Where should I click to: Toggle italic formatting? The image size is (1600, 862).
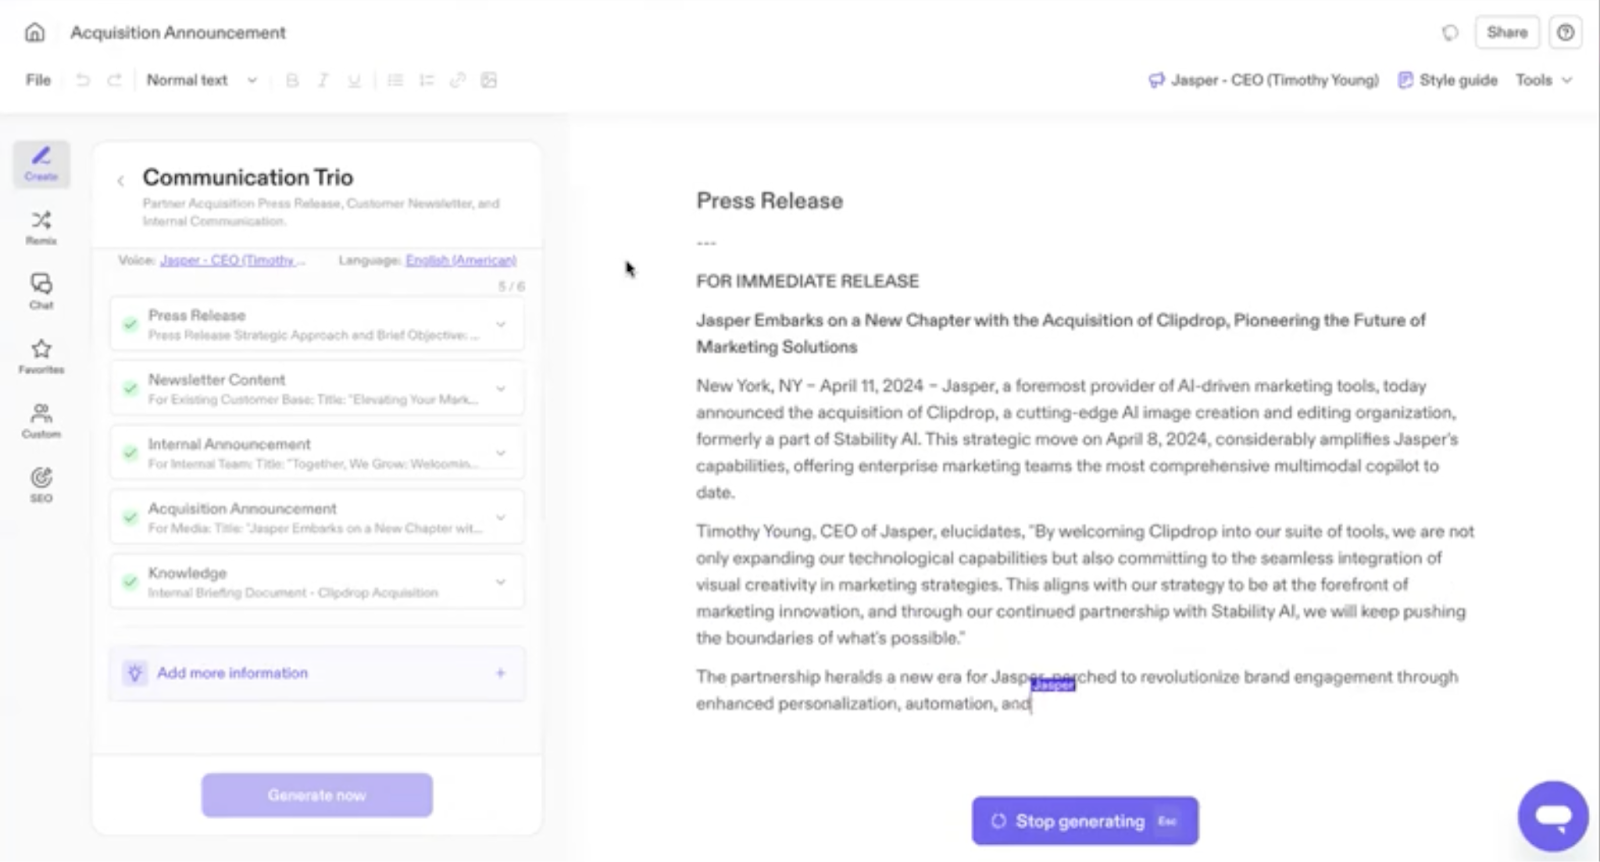pyautogui.click(x=323, y=80)
